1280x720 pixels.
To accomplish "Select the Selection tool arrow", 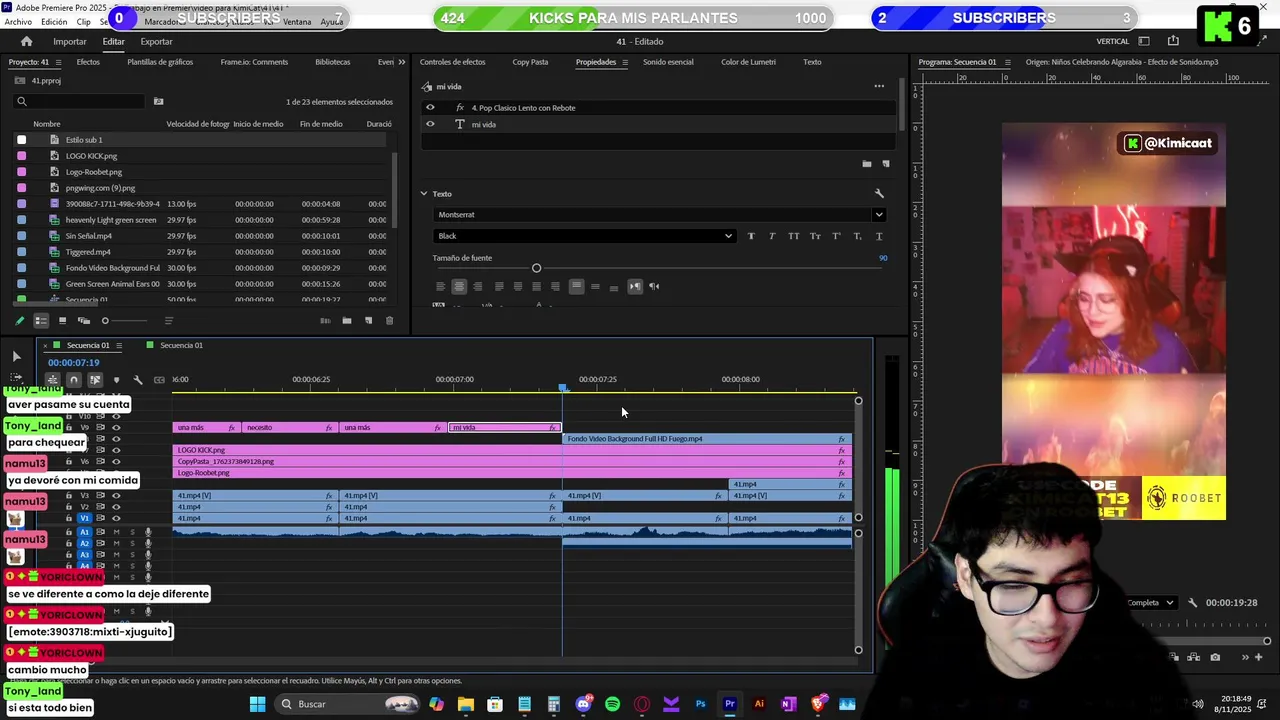I will (16, 356).
